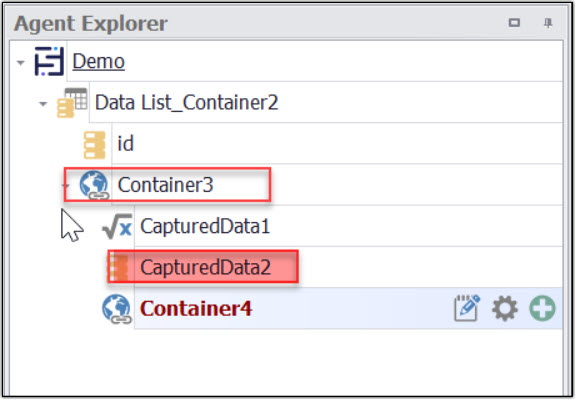Image resolution: width=576 pixels, height=400 pixels.
Task: Click the Container3 globe link icon
Action: [x=94, y=185]
